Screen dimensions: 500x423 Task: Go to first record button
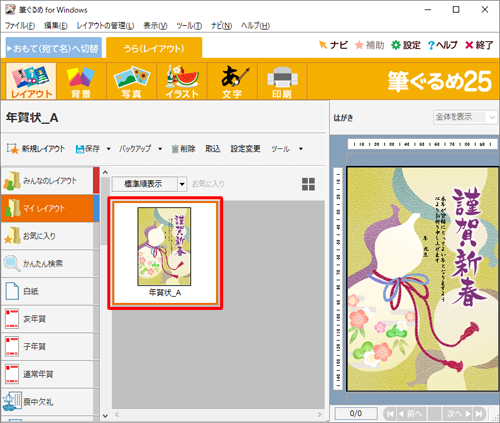pyautogui.click(x=390, y=414)
